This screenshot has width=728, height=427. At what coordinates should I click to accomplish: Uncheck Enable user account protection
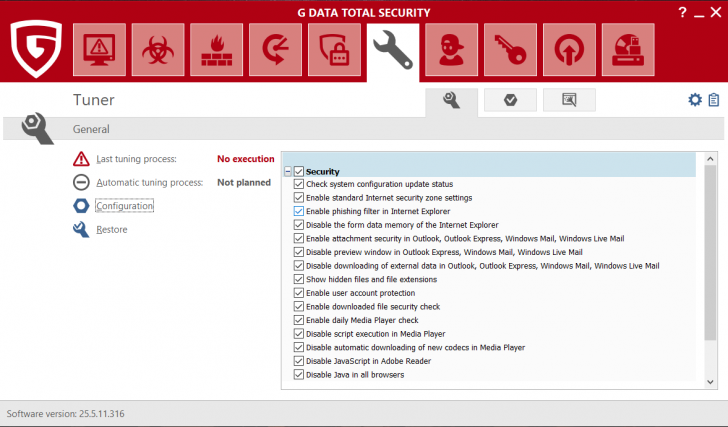(x=299, y=293)
